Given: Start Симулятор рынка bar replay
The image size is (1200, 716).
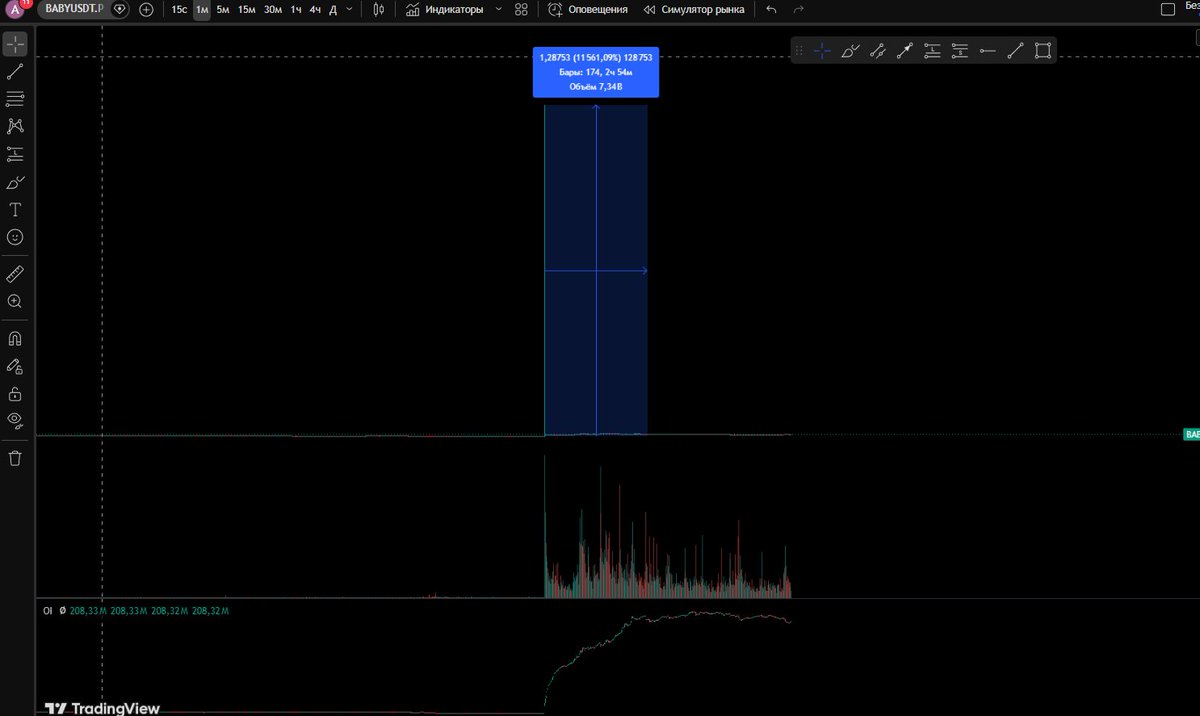Looking at the screenshot, I should (x=693, y=9).
